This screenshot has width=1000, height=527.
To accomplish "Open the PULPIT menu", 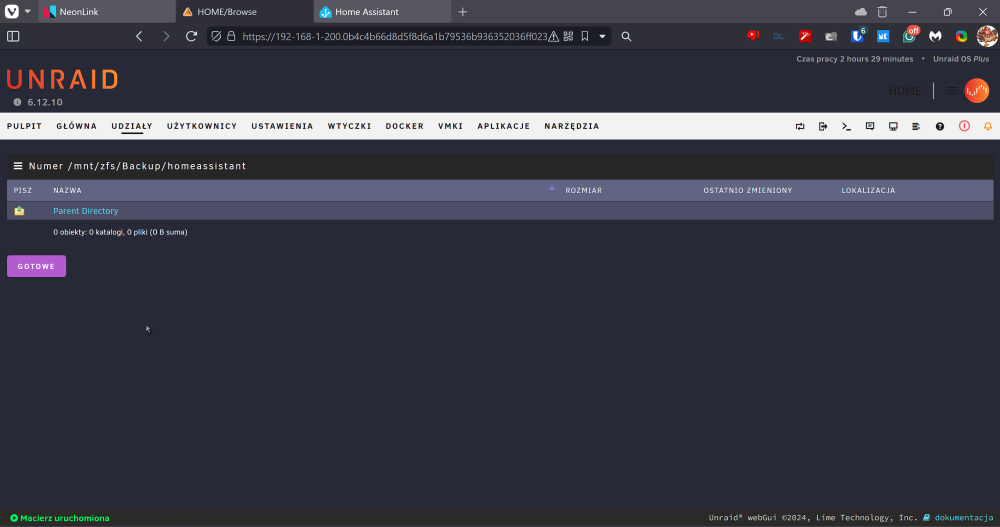I will 24,126.
